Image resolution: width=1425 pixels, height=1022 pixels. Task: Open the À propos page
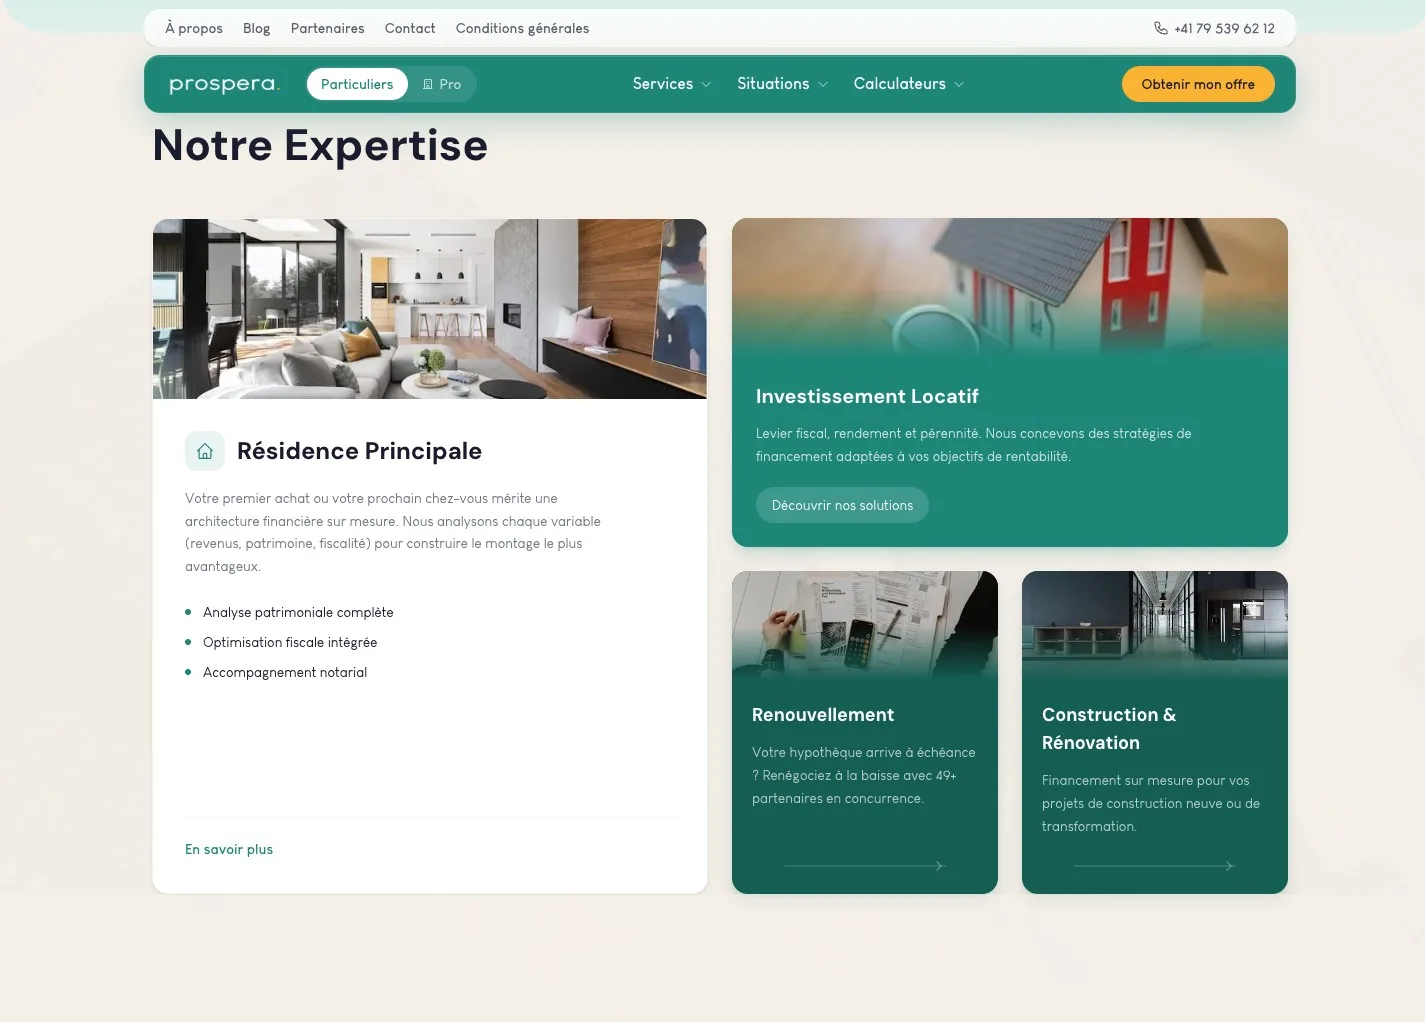(x=194, y=28)
